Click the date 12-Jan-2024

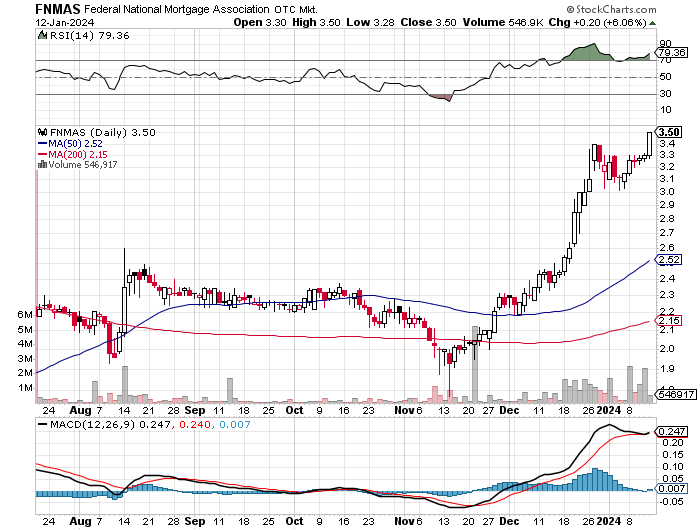click(65, 22)
